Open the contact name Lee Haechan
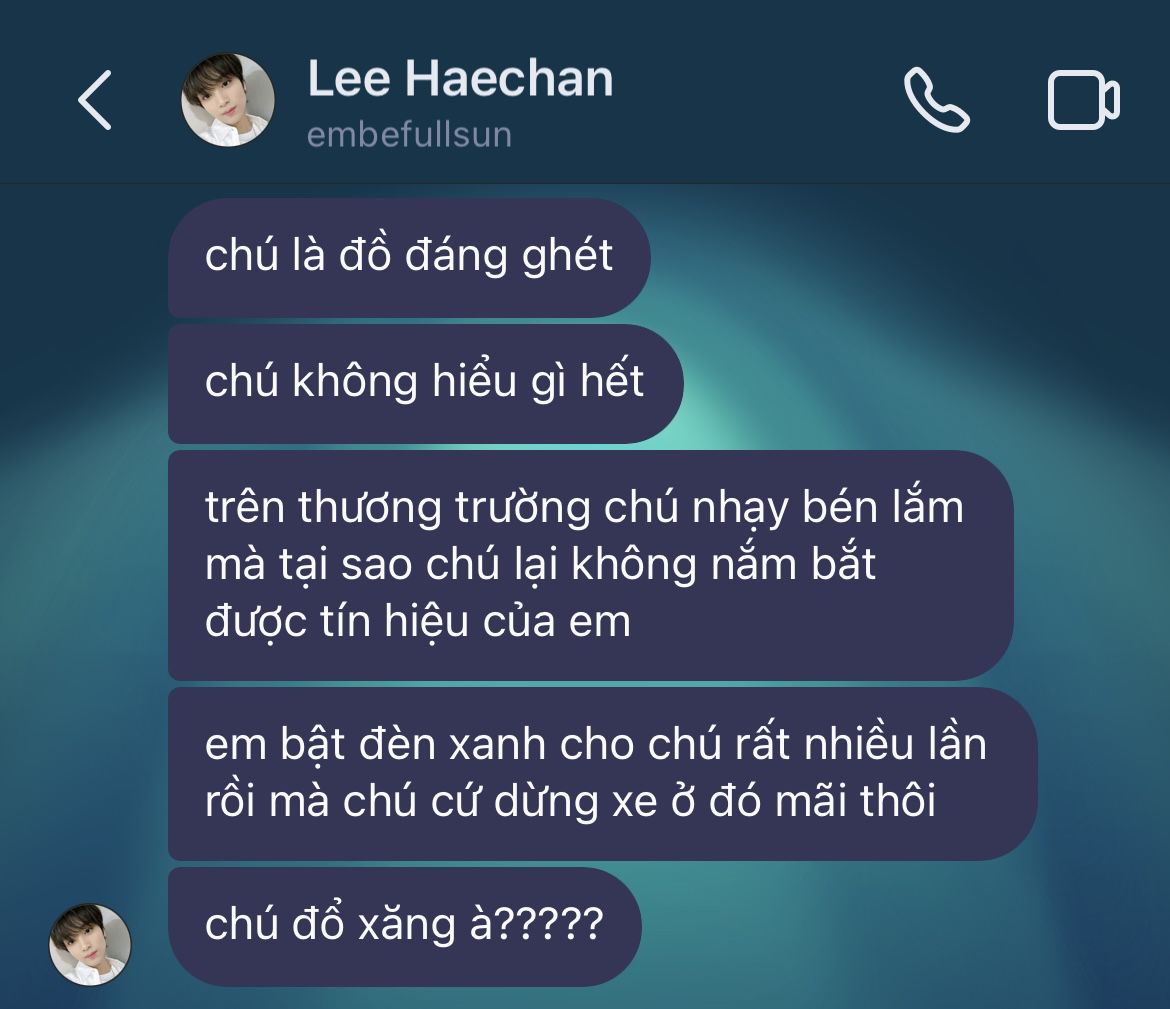The image size is (1170, 1009). click(x=460, y=78)
